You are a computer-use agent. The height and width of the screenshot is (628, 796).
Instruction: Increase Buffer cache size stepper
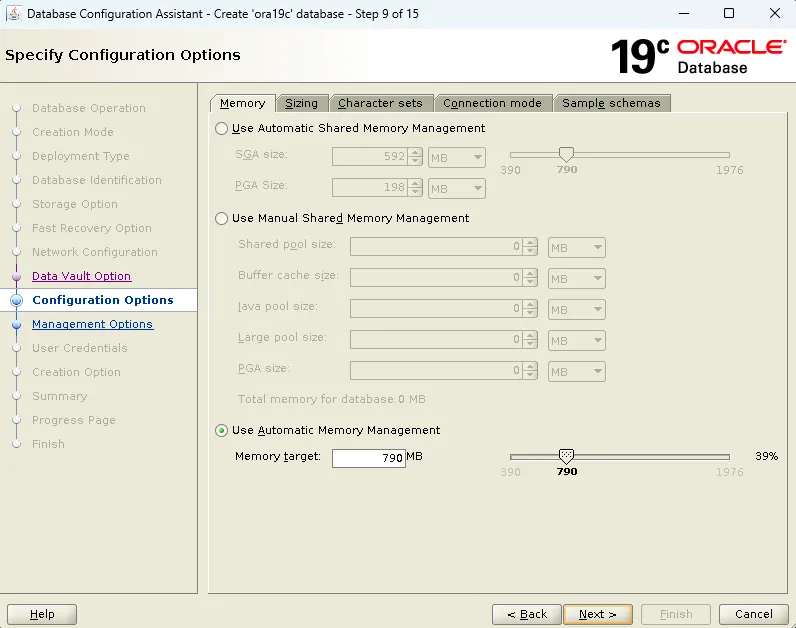pos(530,274)
